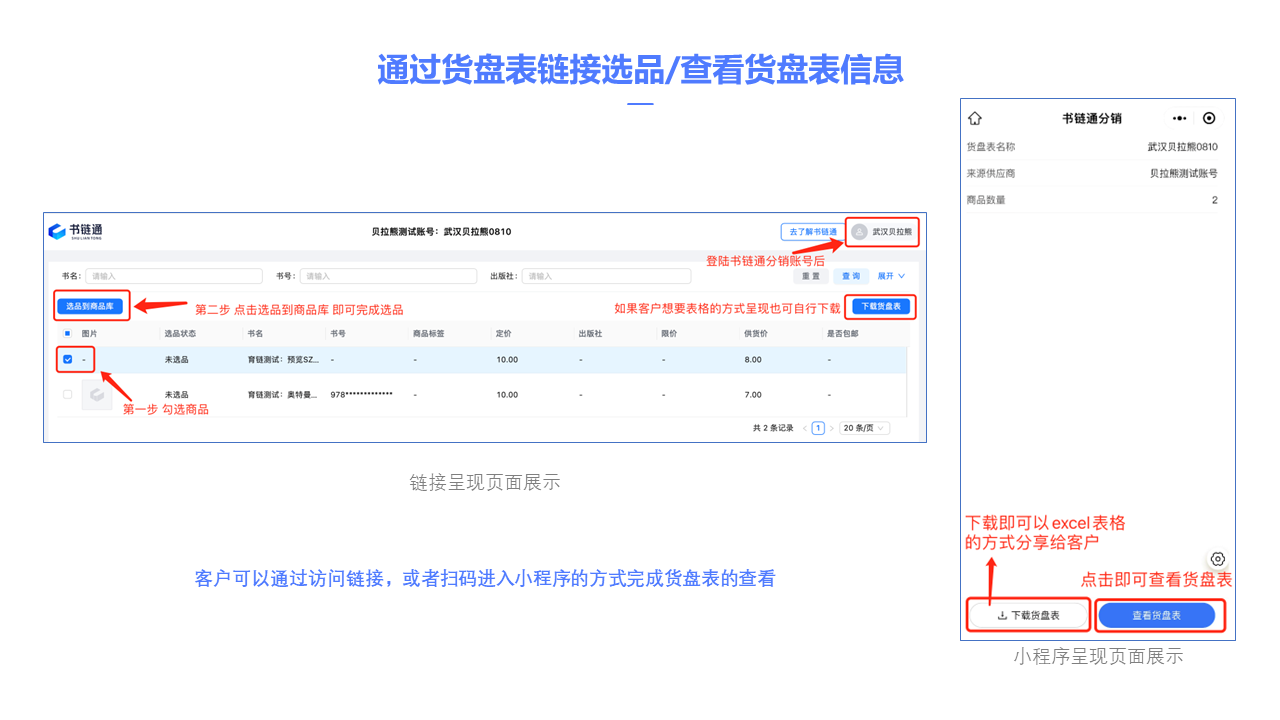Click the 去了解书链通 button
This screenshot has height=720, width=1280.
[x=813, y=232]
